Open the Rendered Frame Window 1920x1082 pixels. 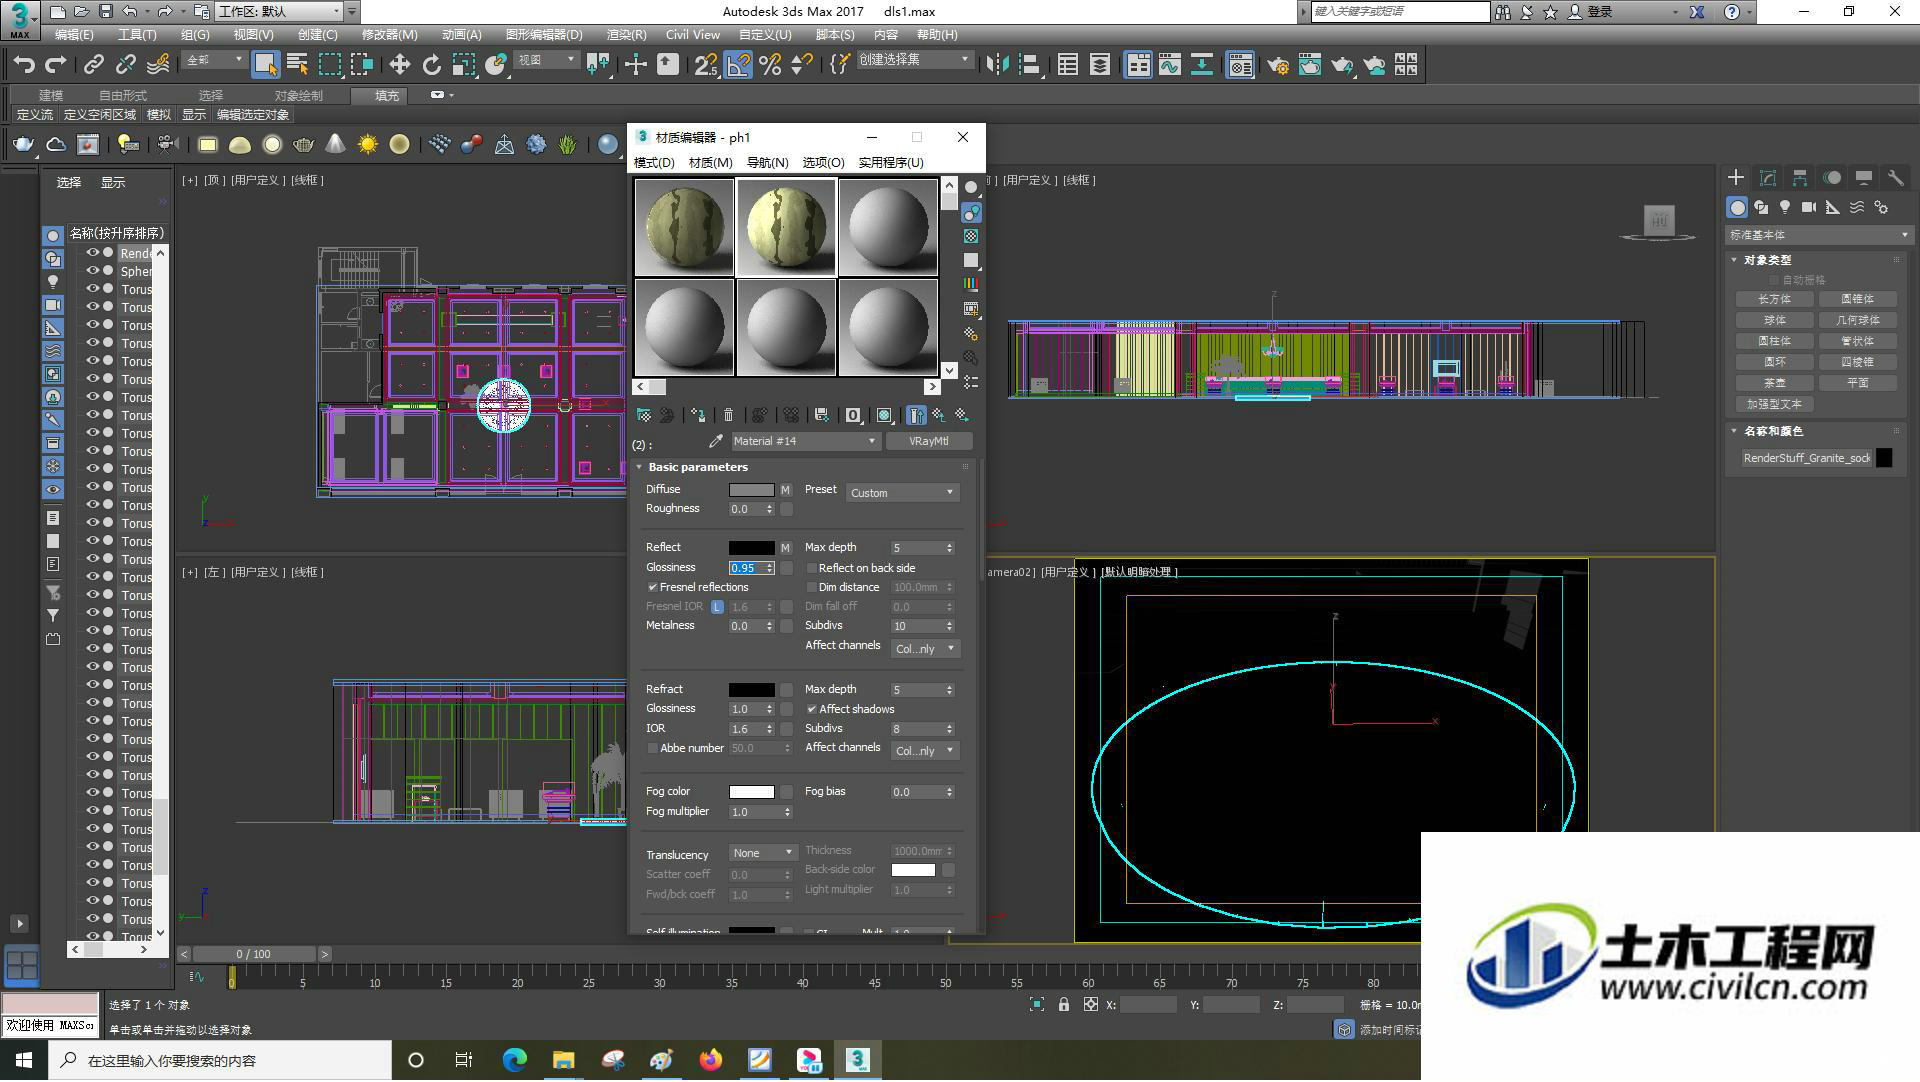(x=1309, y=65)
